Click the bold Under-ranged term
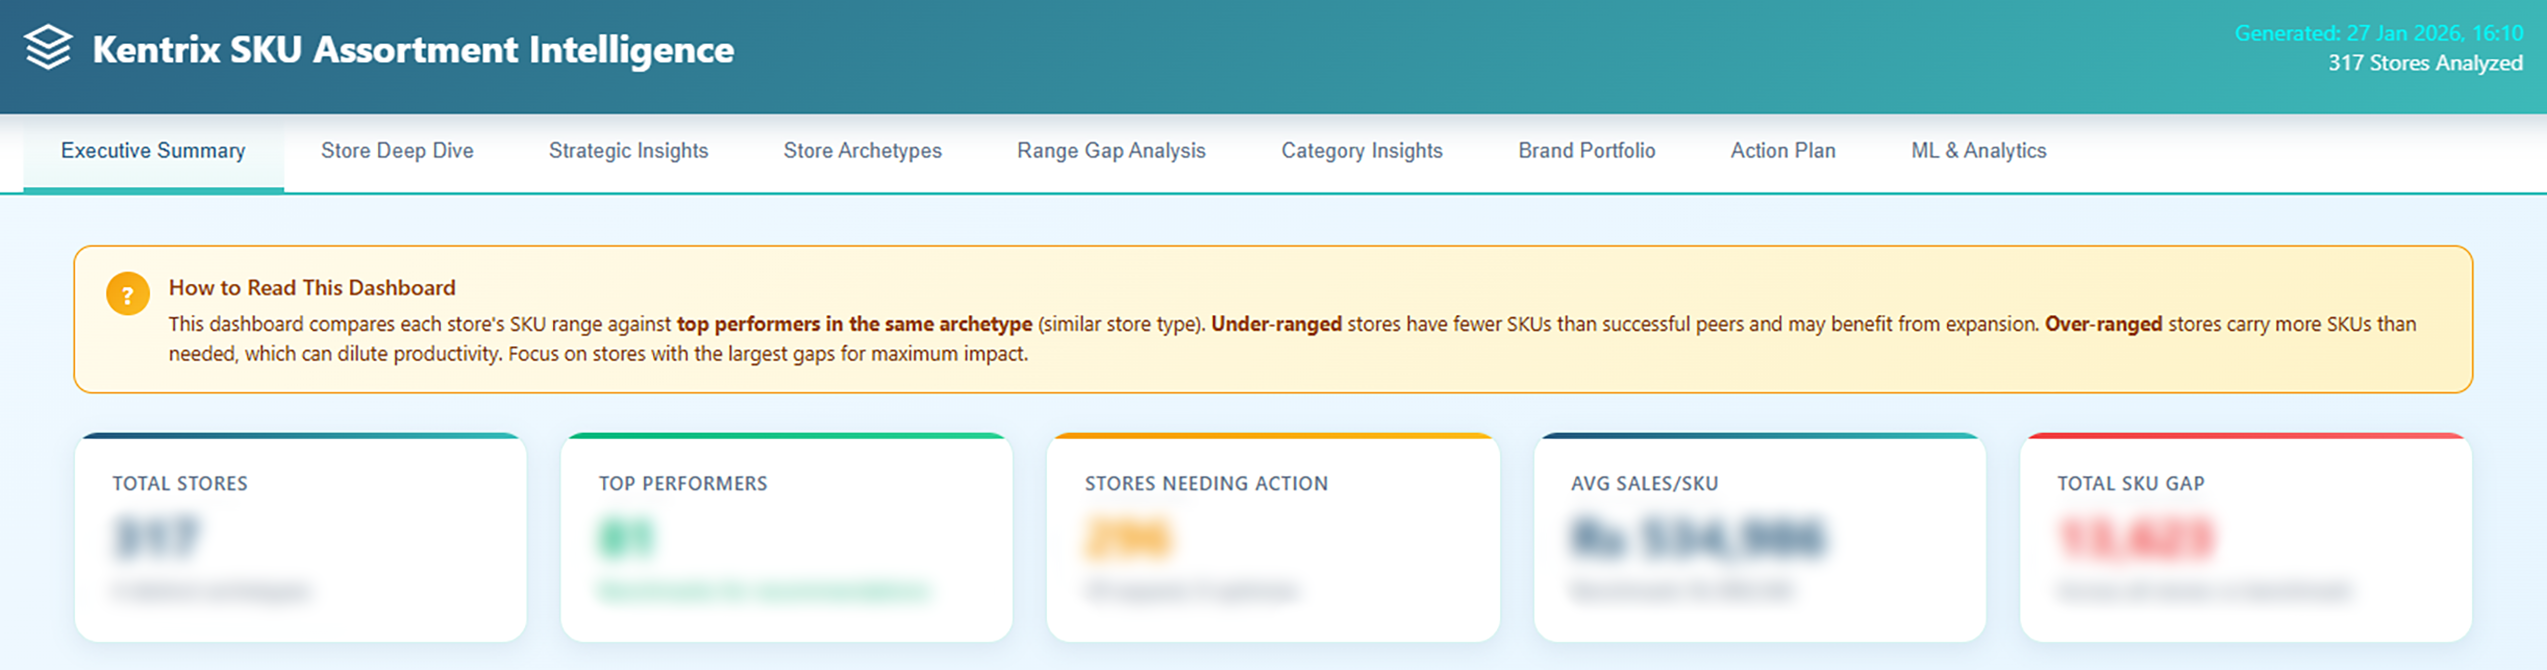This screenshot has width=2547, height=670. tap(1276, 324)
